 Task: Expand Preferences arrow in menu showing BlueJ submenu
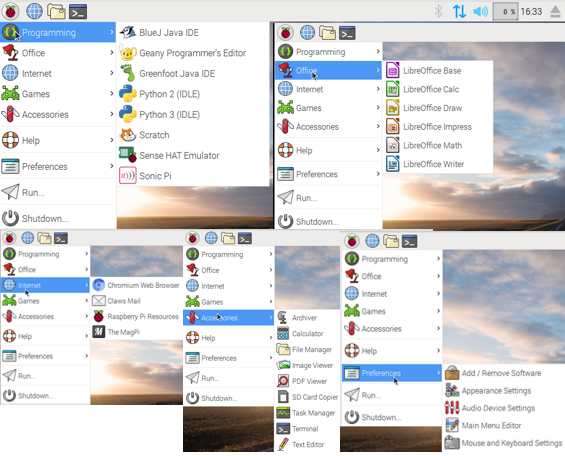(112, 166)
